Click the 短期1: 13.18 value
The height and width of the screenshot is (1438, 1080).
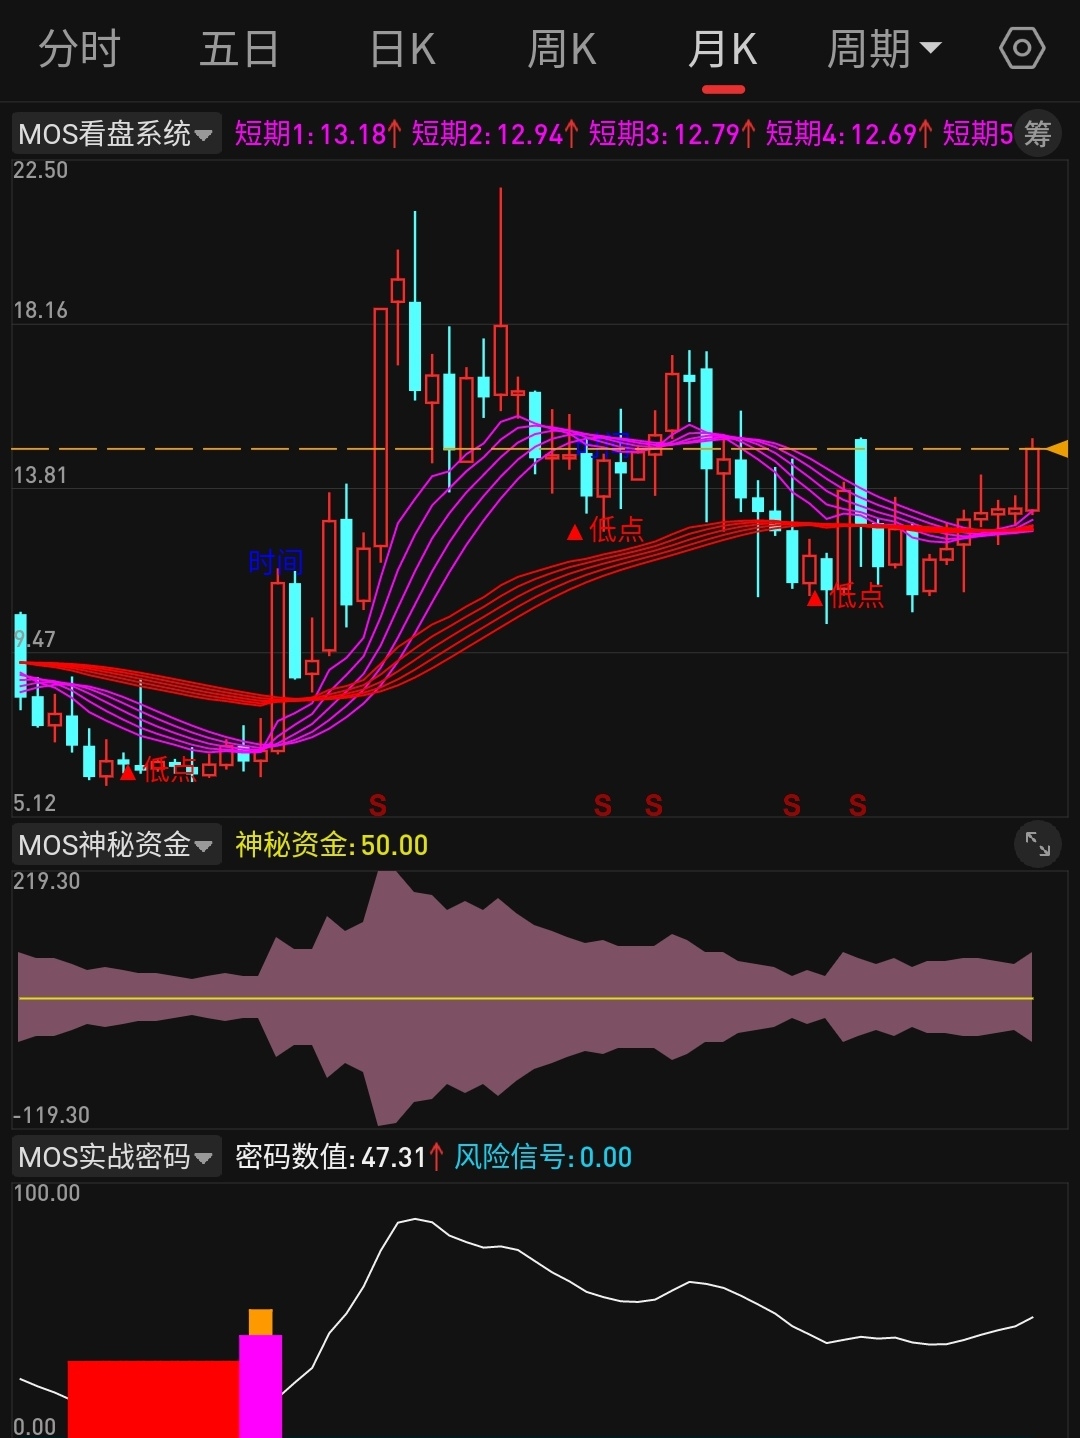[x=318, y=133]
